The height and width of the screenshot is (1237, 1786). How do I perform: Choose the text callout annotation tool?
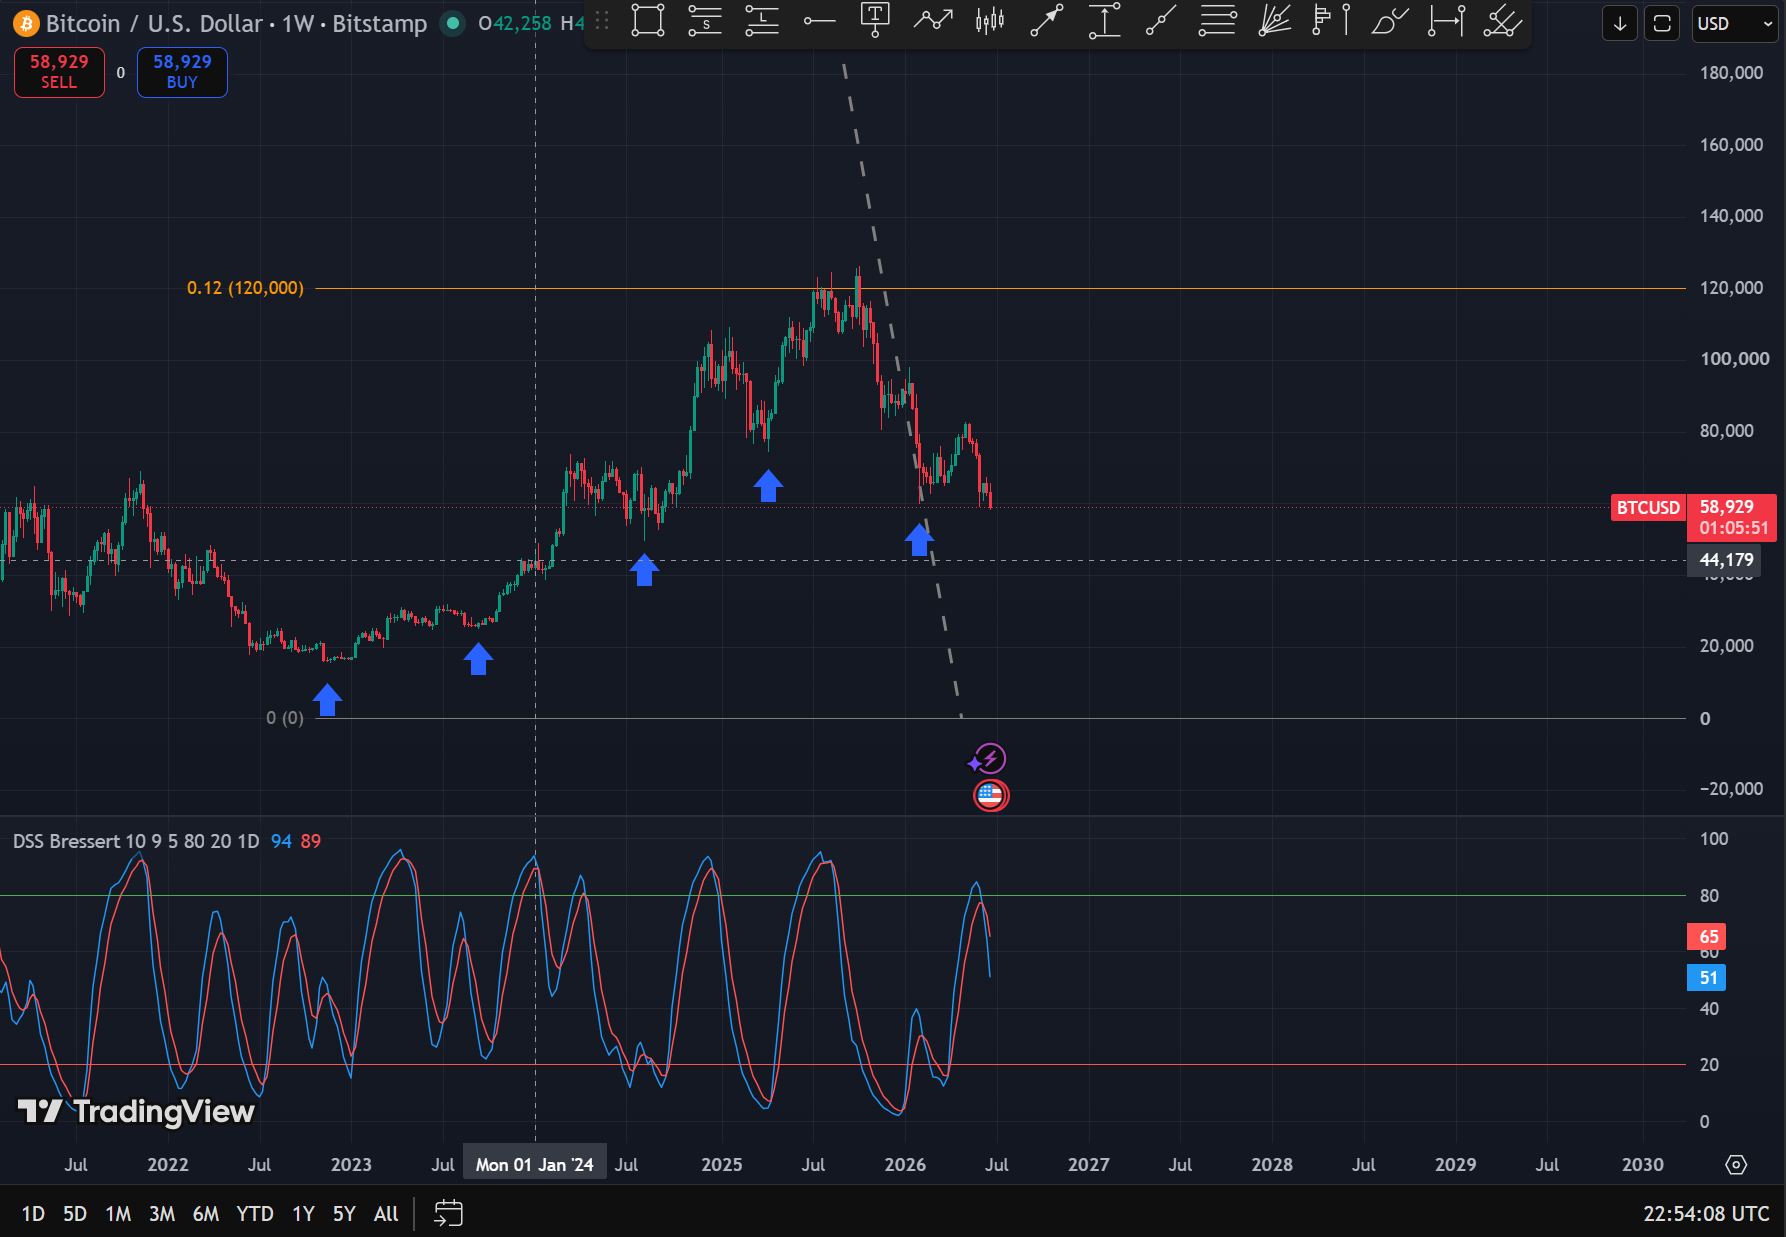pyautogui.click(x=876, y=21)
